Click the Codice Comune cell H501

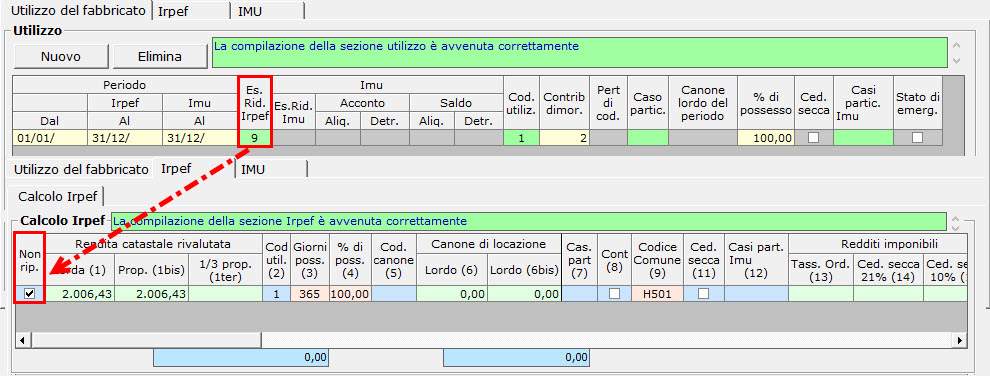pyautogui.click(x=657, y=293)
